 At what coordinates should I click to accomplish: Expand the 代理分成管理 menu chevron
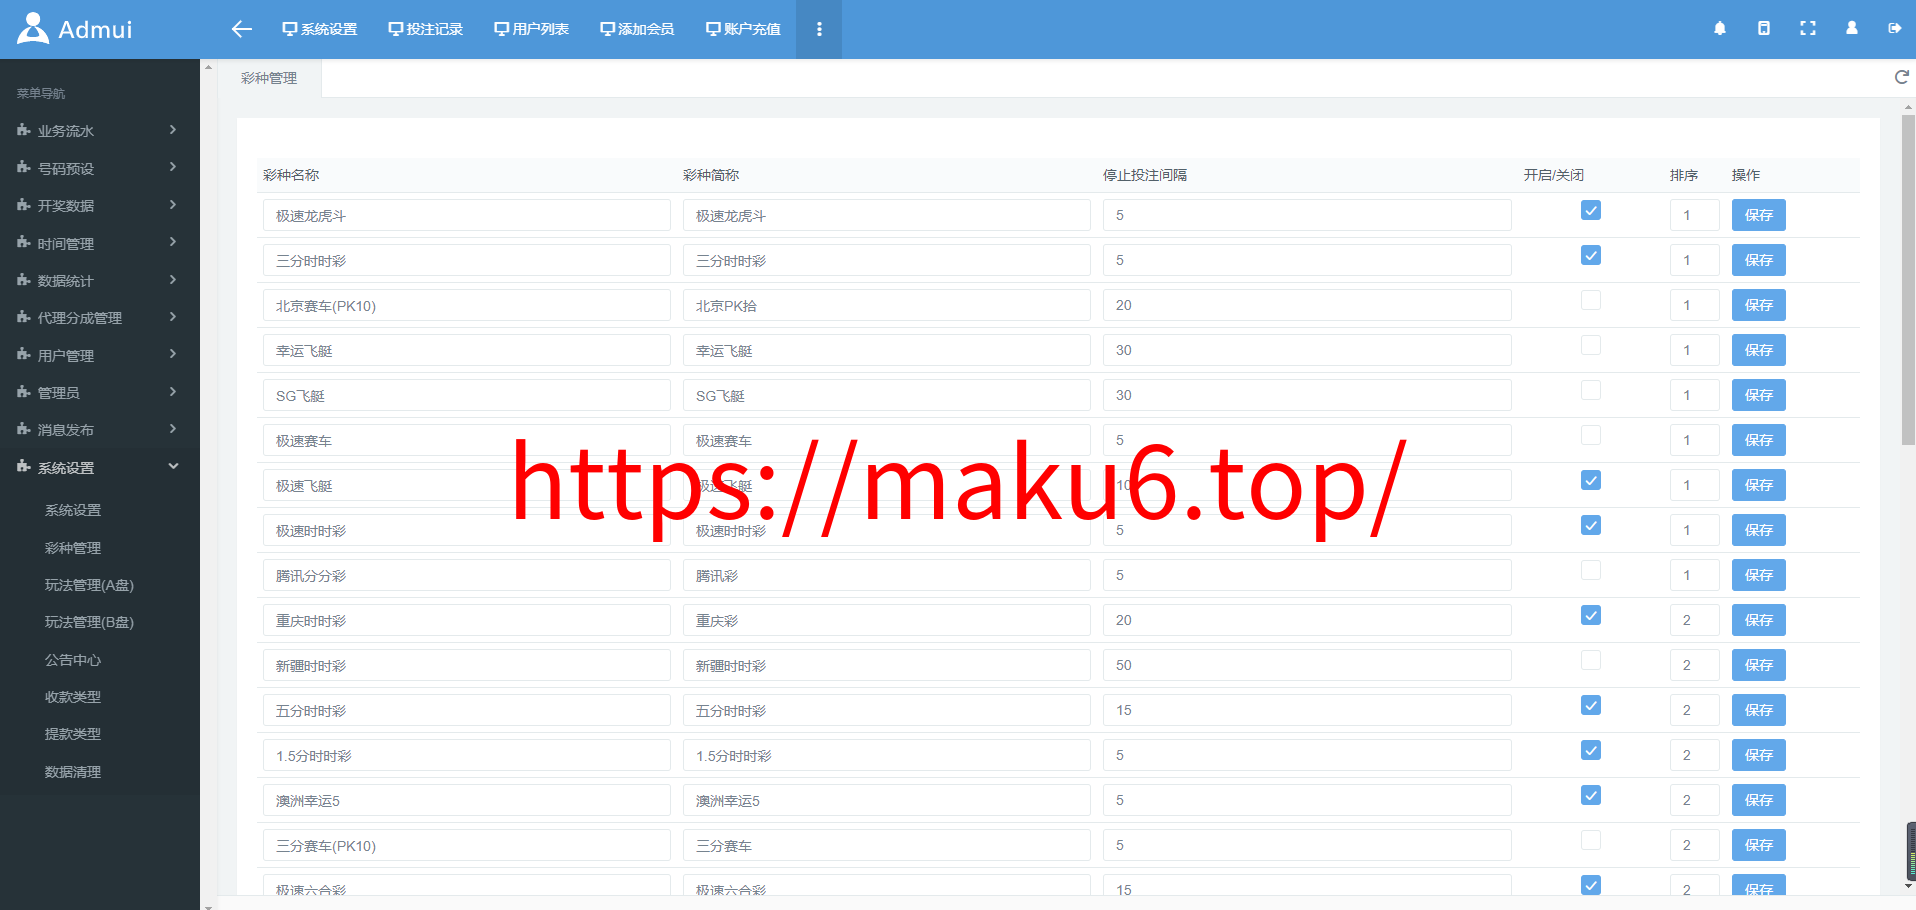tap(173, 317)
